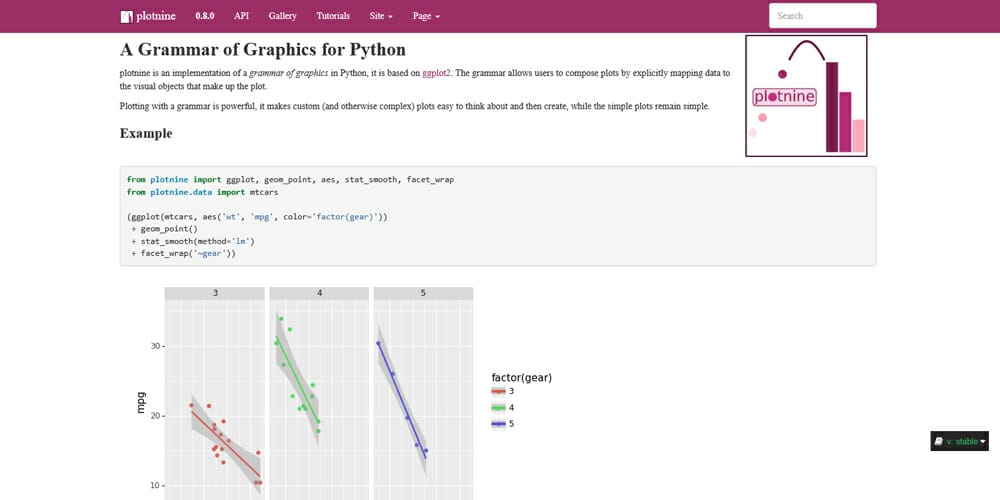This screenshot has width=1000, height=500.
Task: Go to the Gallery page
Action: (x=283, y=16)
